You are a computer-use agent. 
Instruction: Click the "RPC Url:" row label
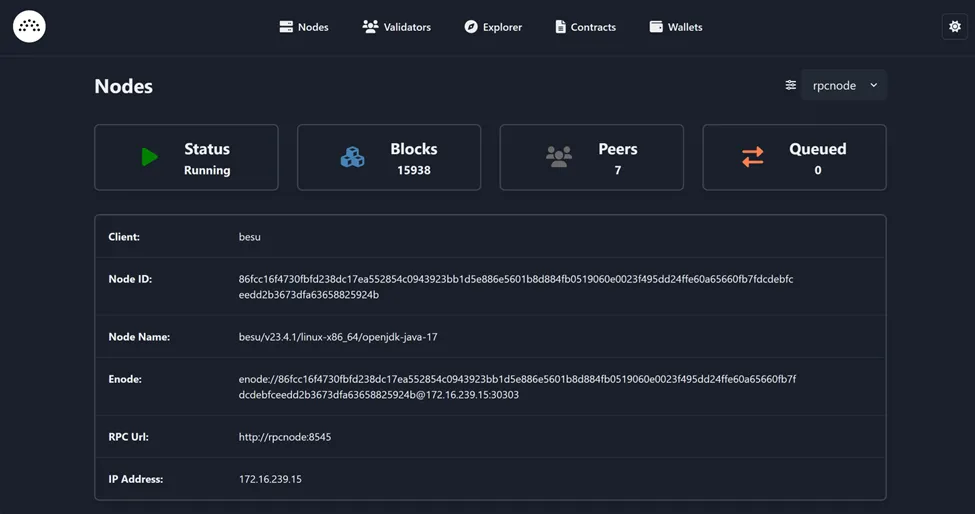129,437
